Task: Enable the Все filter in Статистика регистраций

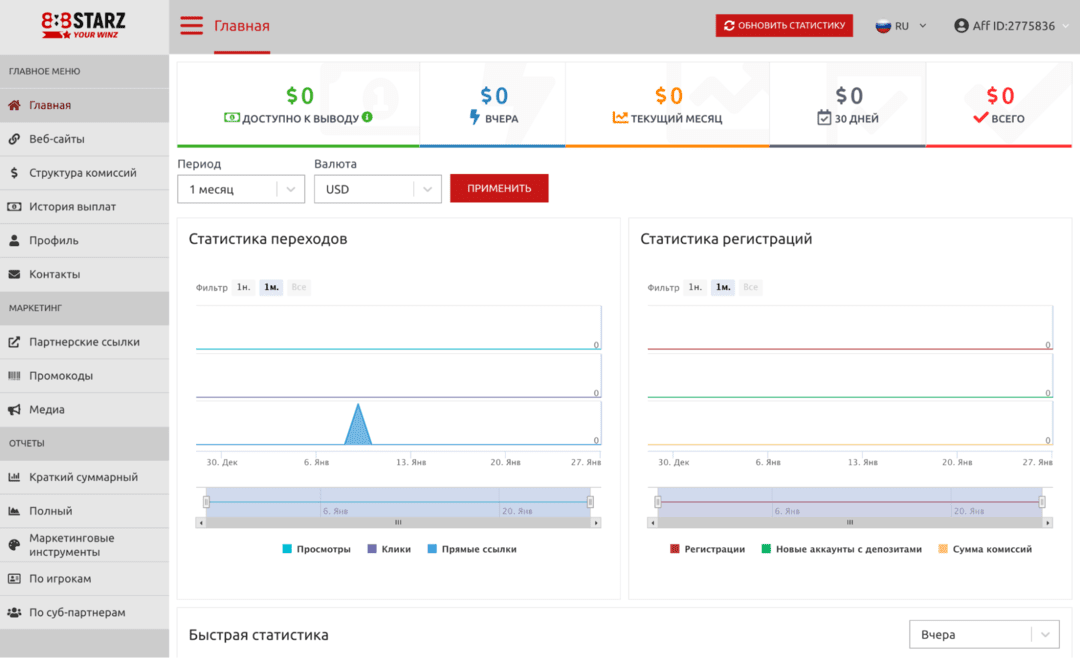Action: point(750,287)
